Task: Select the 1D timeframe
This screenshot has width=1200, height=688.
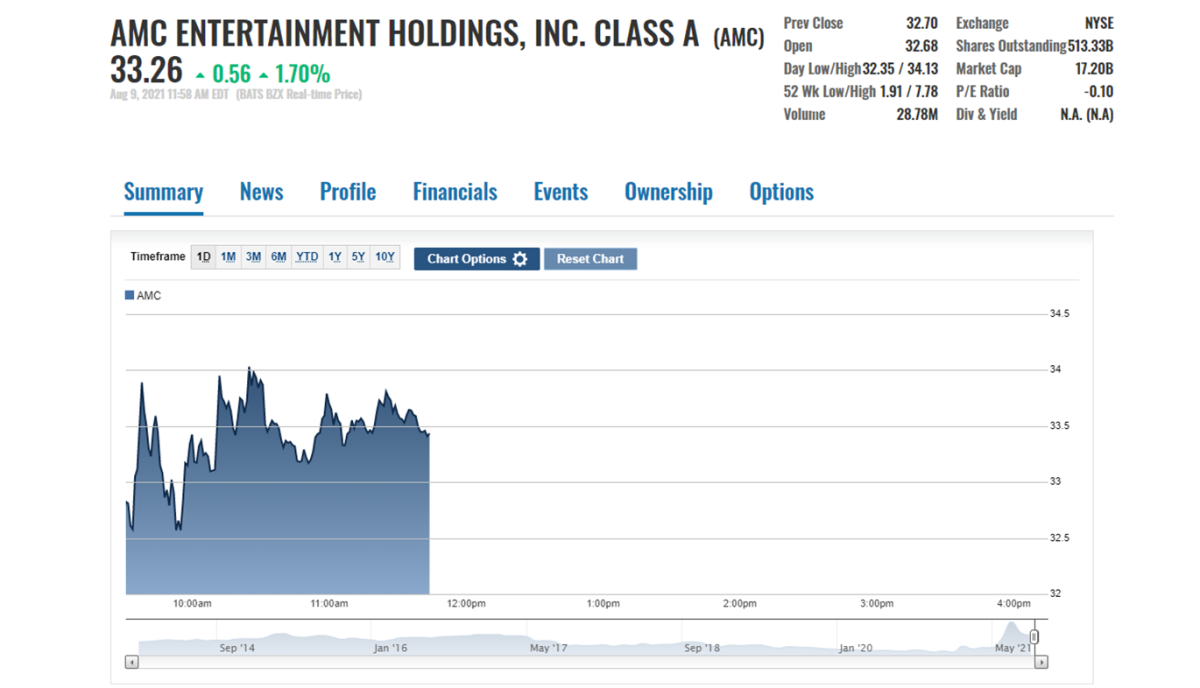Action: tap(203, 257)
